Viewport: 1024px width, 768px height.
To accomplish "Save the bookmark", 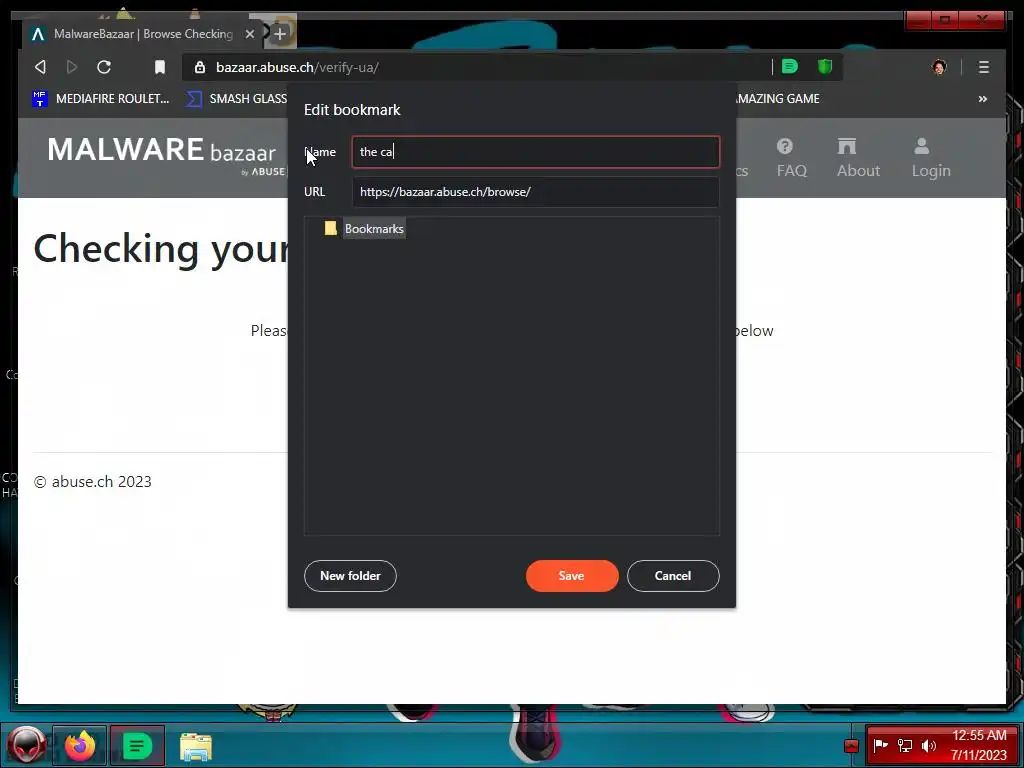I will click(x=571, y=576).
